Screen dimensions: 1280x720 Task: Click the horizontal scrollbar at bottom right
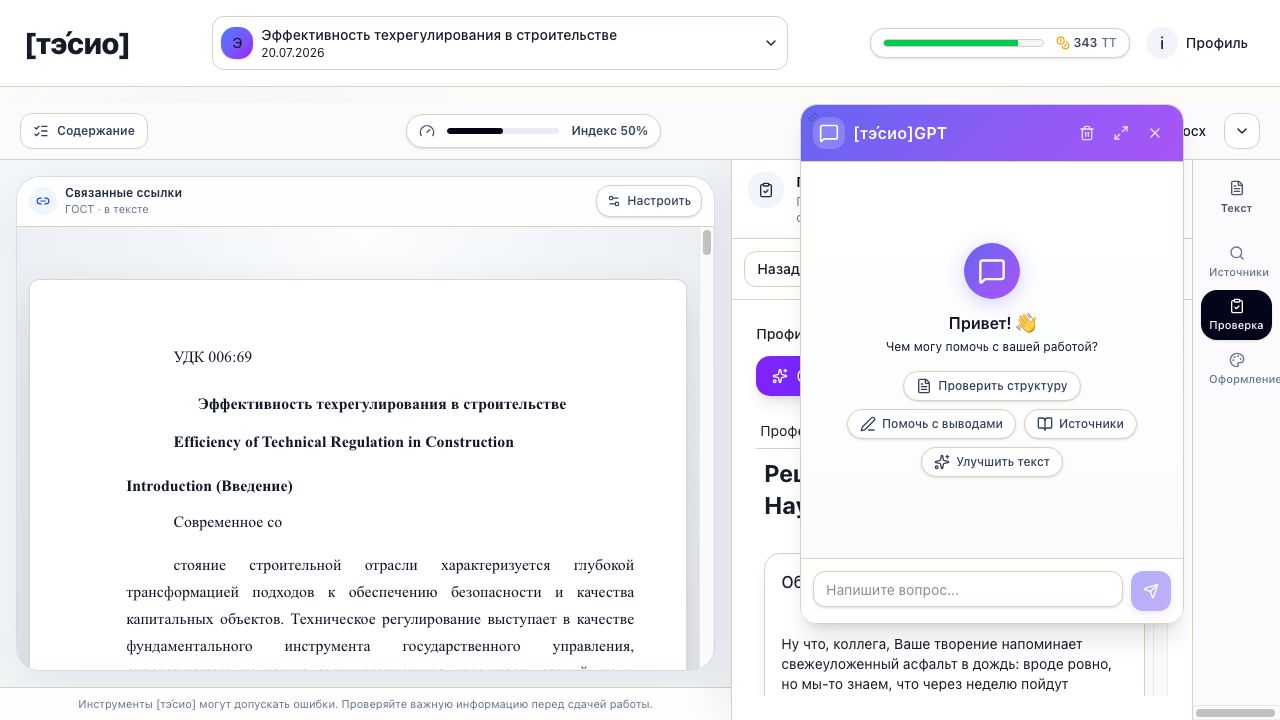(1235, 713)
